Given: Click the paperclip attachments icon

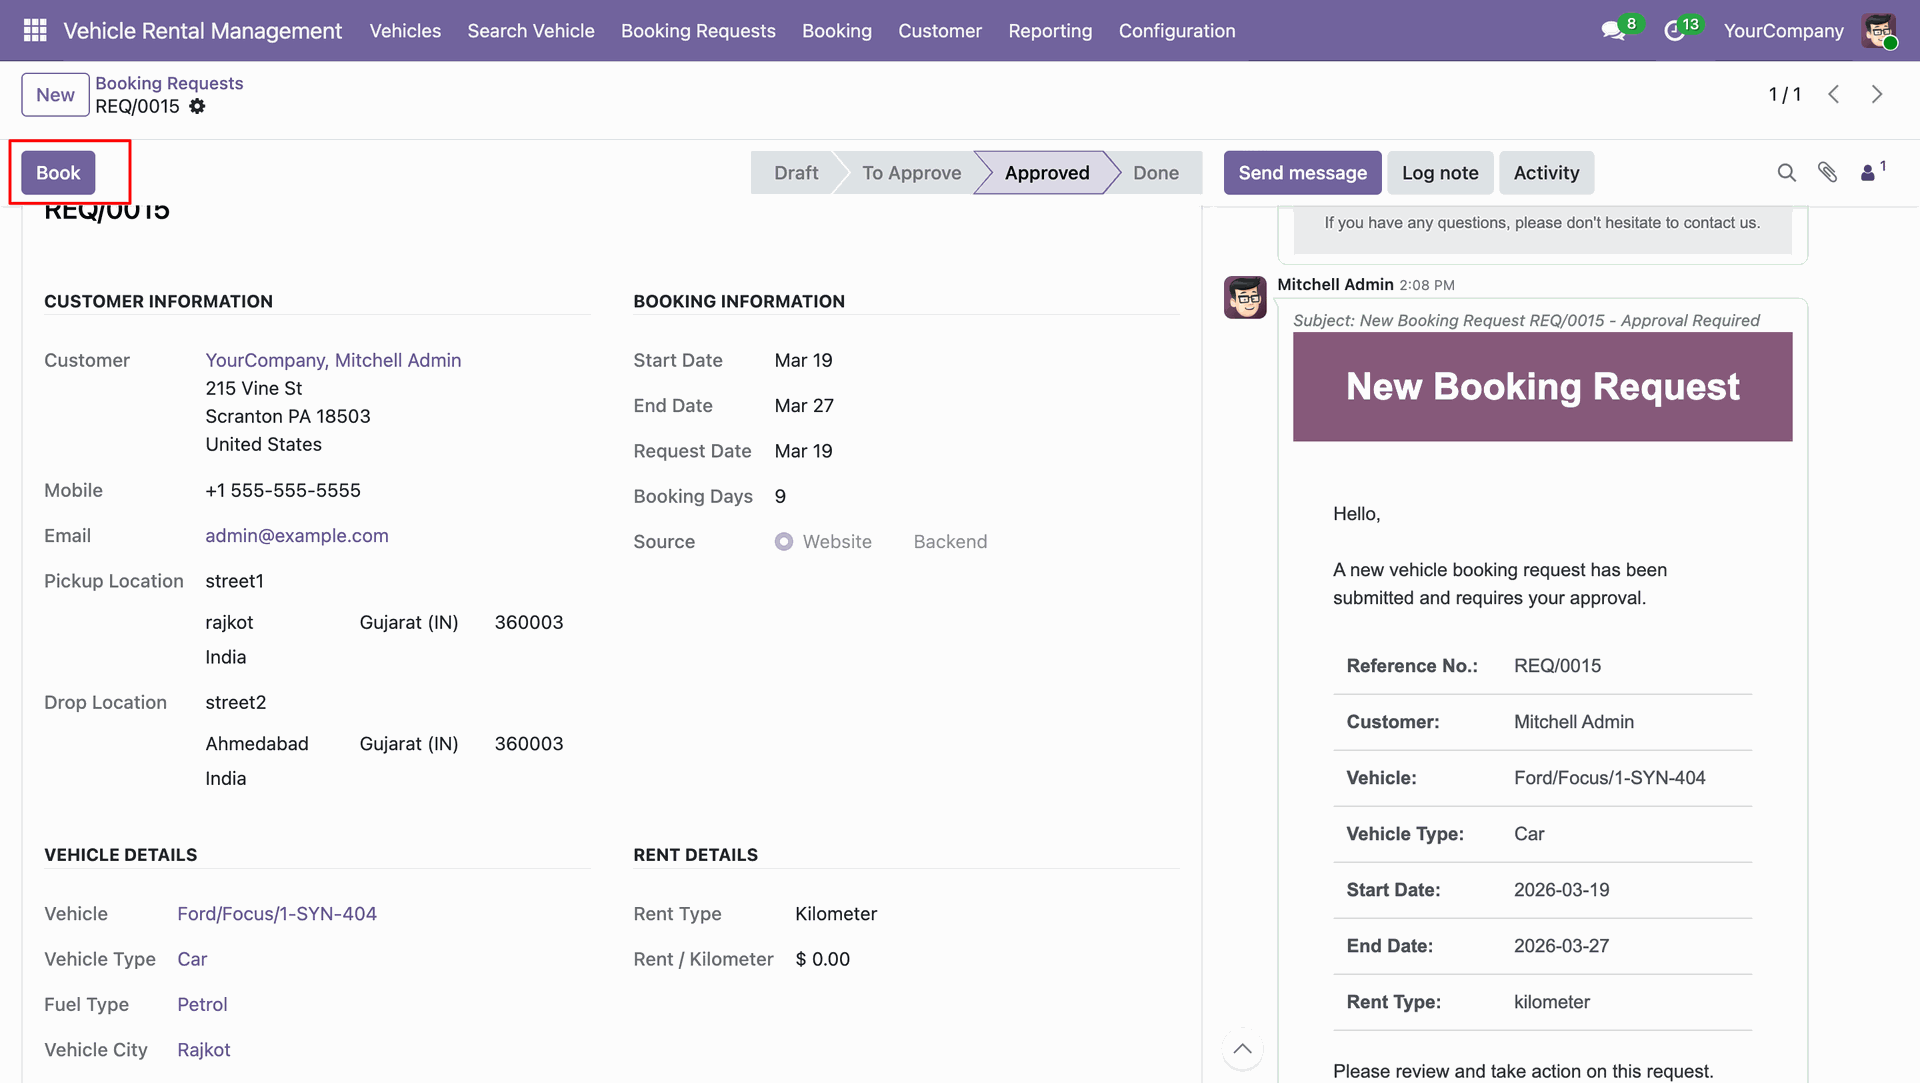Looking at the screenshot, I should [1827, 173].
